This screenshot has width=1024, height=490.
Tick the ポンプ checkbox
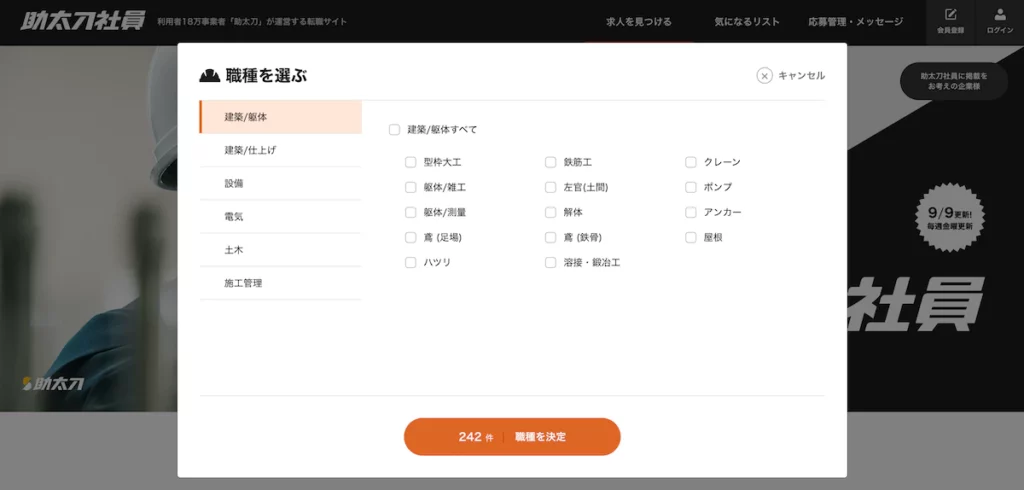pyautogui.click(x=690, y=188)
